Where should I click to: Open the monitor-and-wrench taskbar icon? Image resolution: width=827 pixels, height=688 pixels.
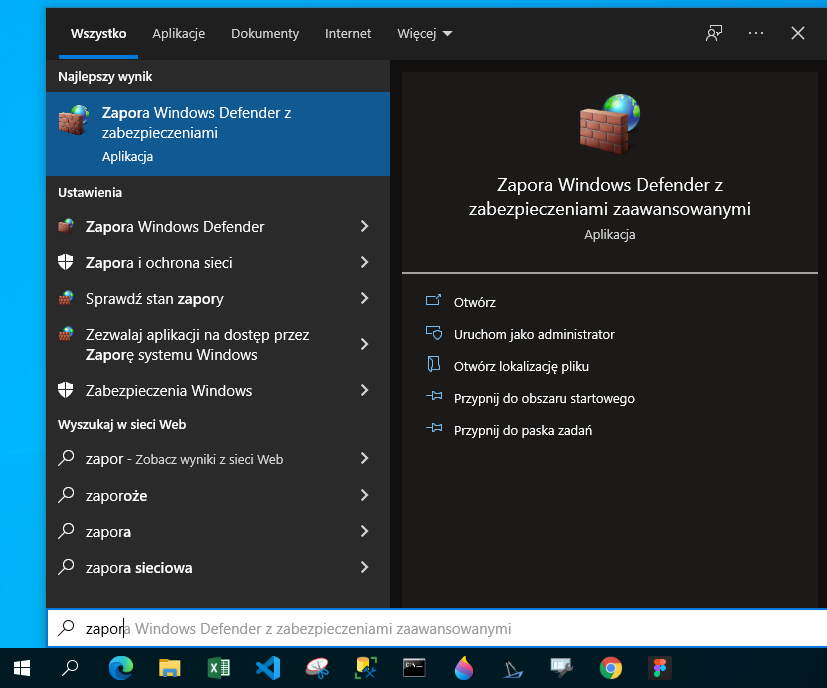coord(561,668)
